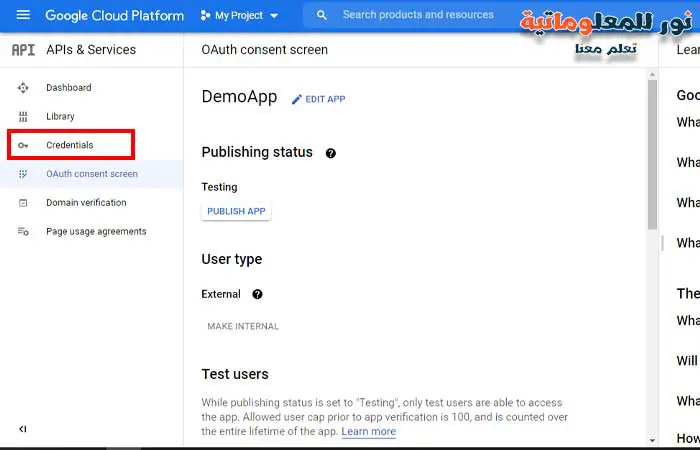Open the My Project selector dropdown
The height and width of the screenshot is (450, 700).
[239, 16]
